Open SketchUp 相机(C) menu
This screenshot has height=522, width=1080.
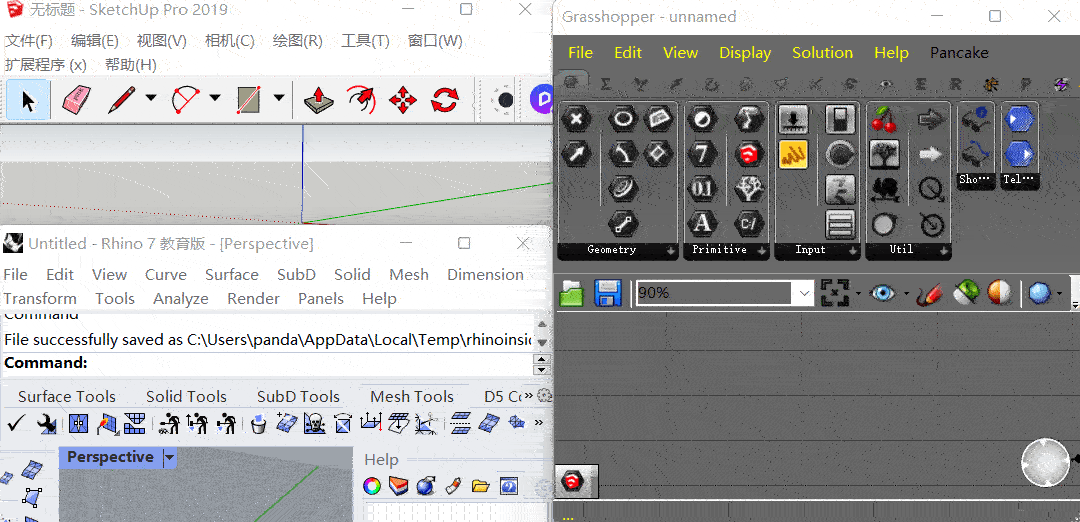229,41
